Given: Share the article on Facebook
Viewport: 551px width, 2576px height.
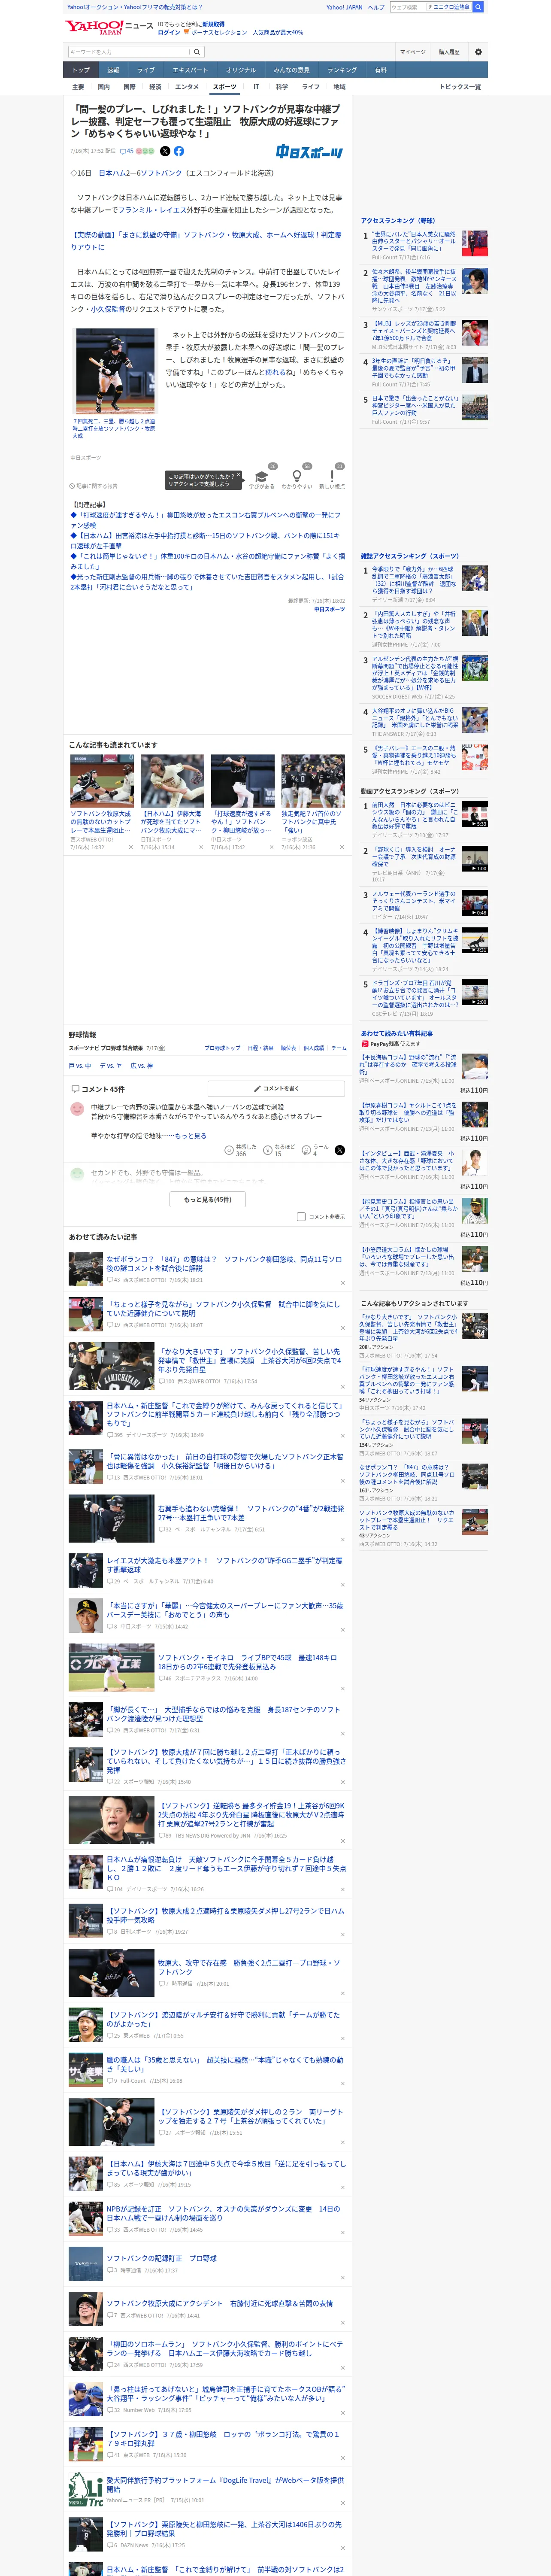Looking at the screenshot, I should pyautogui.click(x=179, y=151).
